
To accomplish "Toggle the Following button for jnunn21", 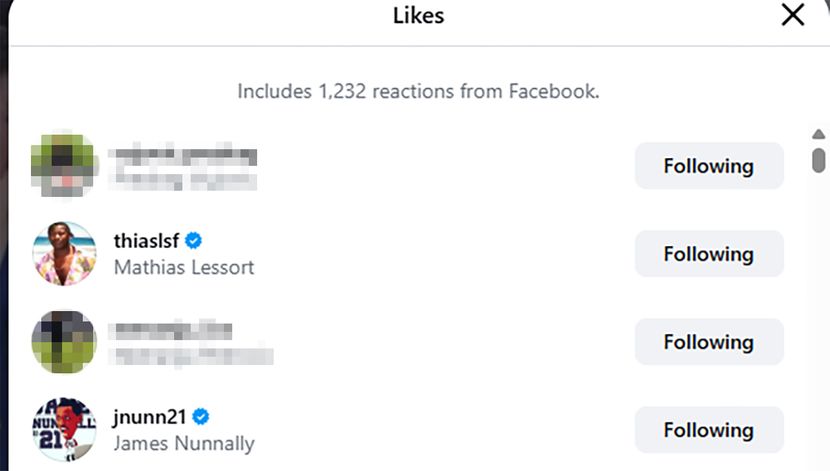I will coord(709,430).
